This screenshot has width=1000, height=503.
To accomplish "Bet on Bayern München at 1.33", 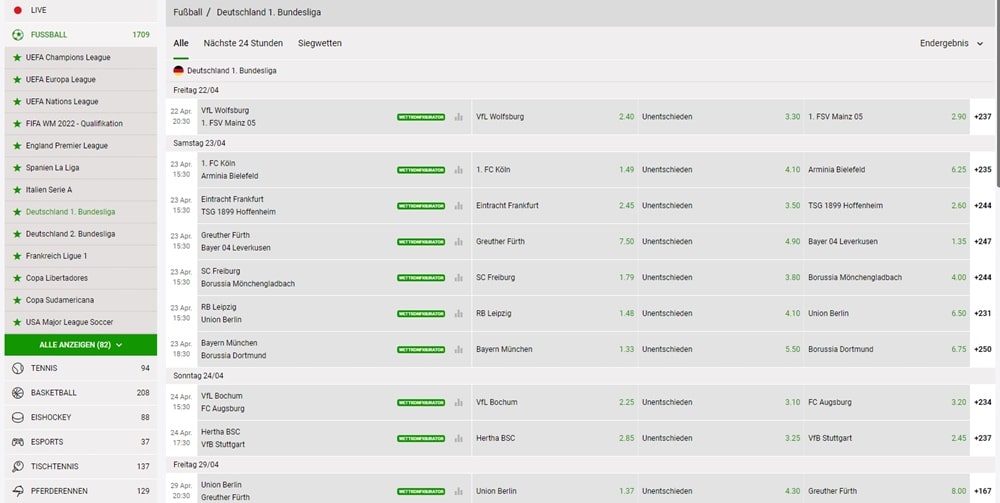I will tap(554, 349).
